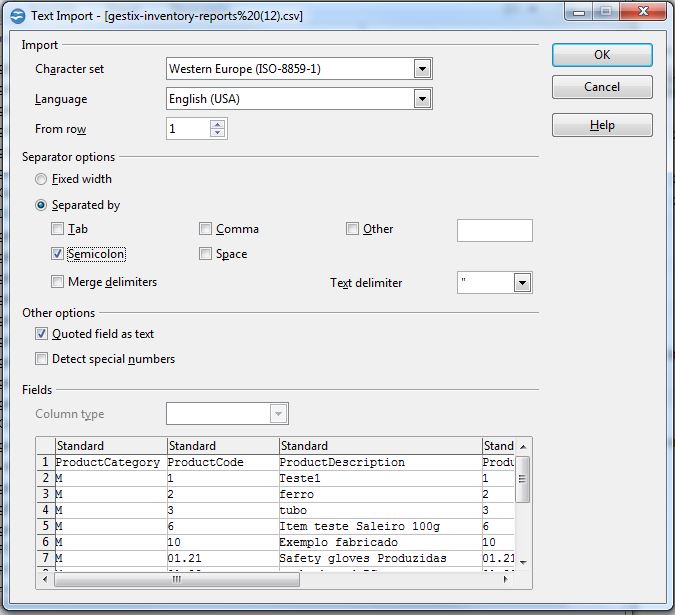Click the ProductCode header cell in preview
Screen dimensions: 675x615
[223, 463]
